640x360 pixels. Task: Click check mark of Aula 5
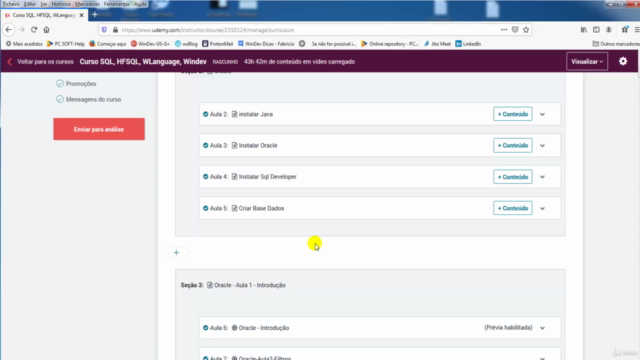pos(205,208)
